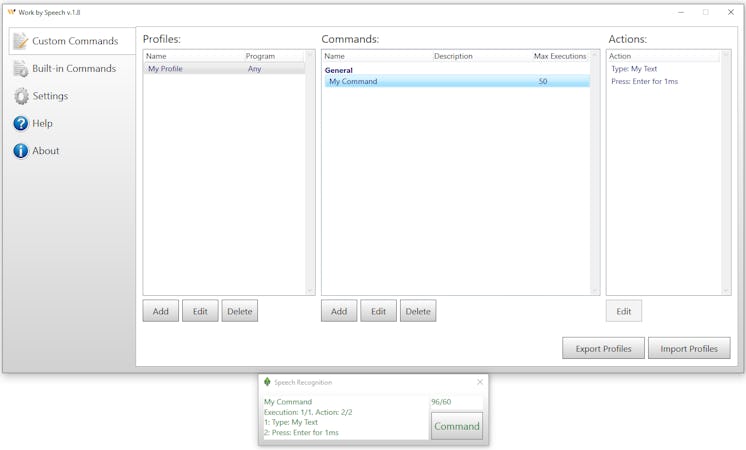
Task: Open the About tab
Action: pyautogui.click(x=72, y=151)
